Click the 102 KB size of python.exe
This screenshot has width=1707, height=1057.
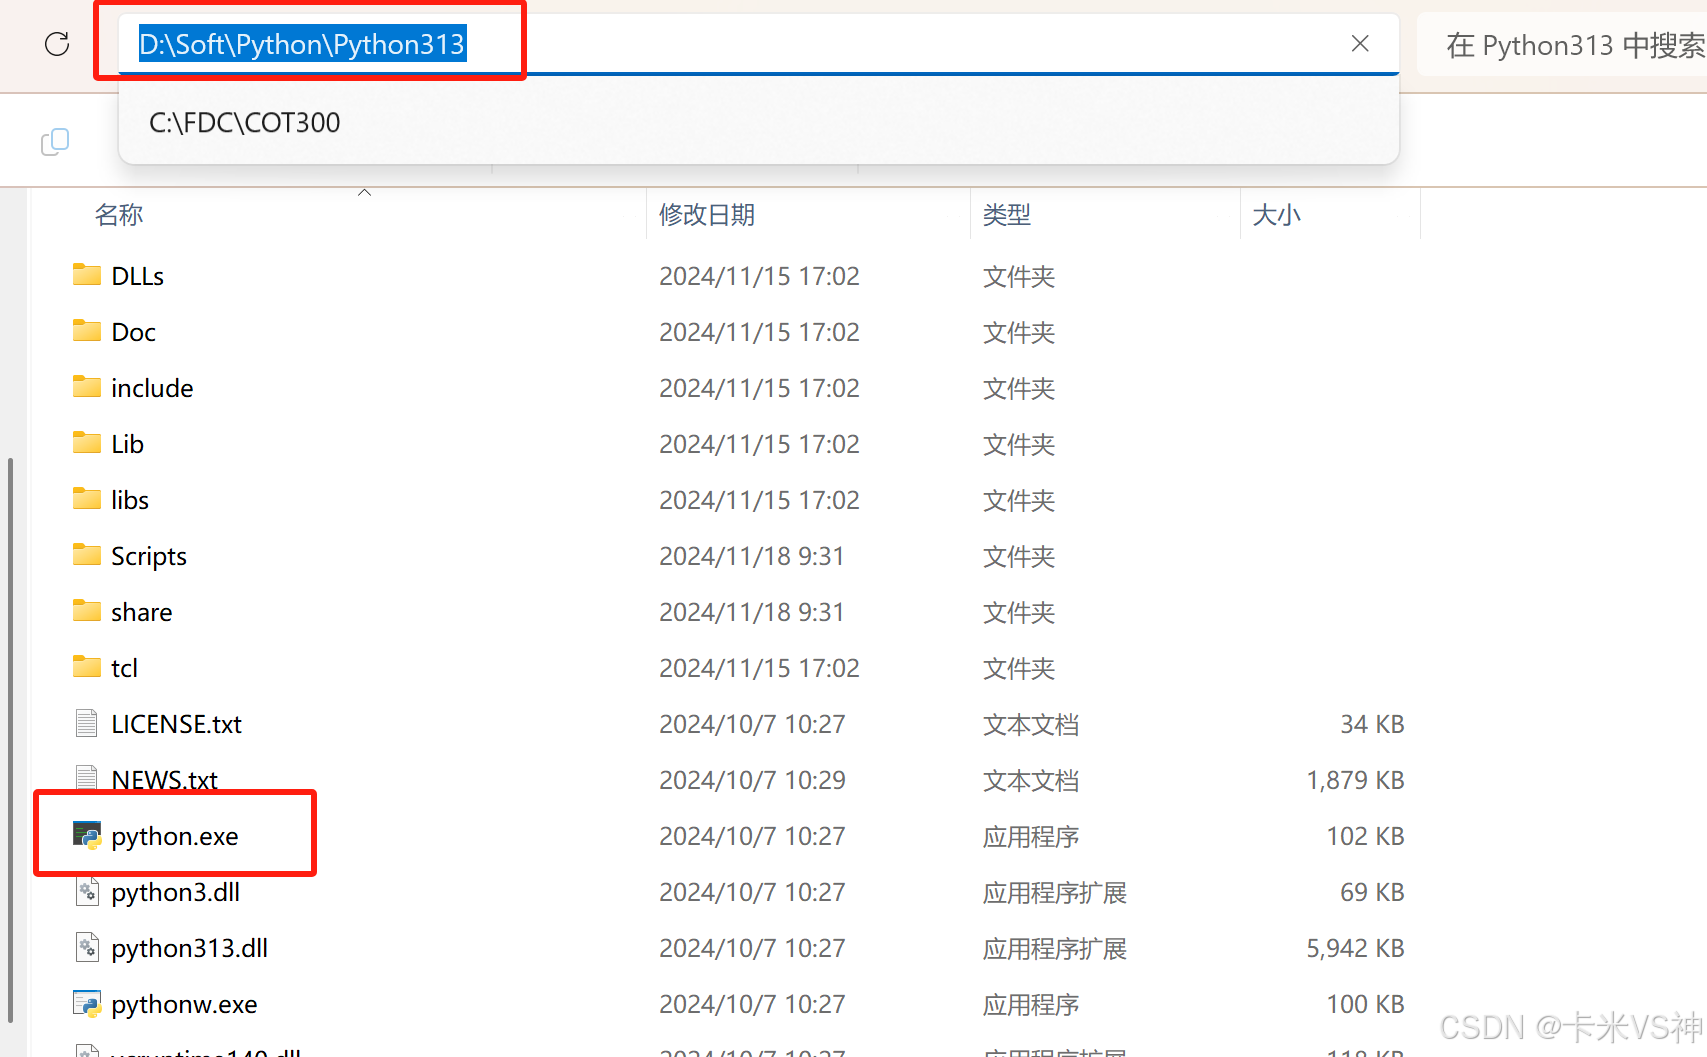pyautogui.click(x=1365, y=836)
